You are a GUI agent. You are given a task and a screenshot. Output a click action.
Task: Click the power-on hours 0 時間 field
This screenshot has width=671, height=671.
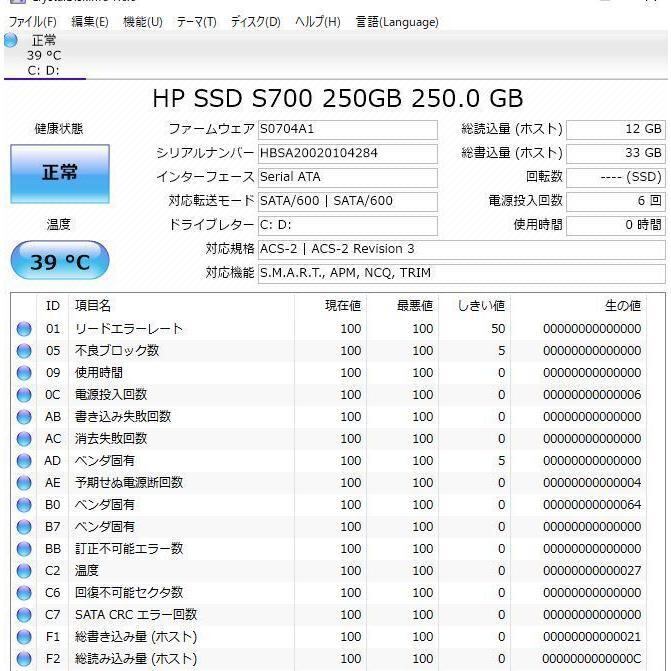pos(616,226)
